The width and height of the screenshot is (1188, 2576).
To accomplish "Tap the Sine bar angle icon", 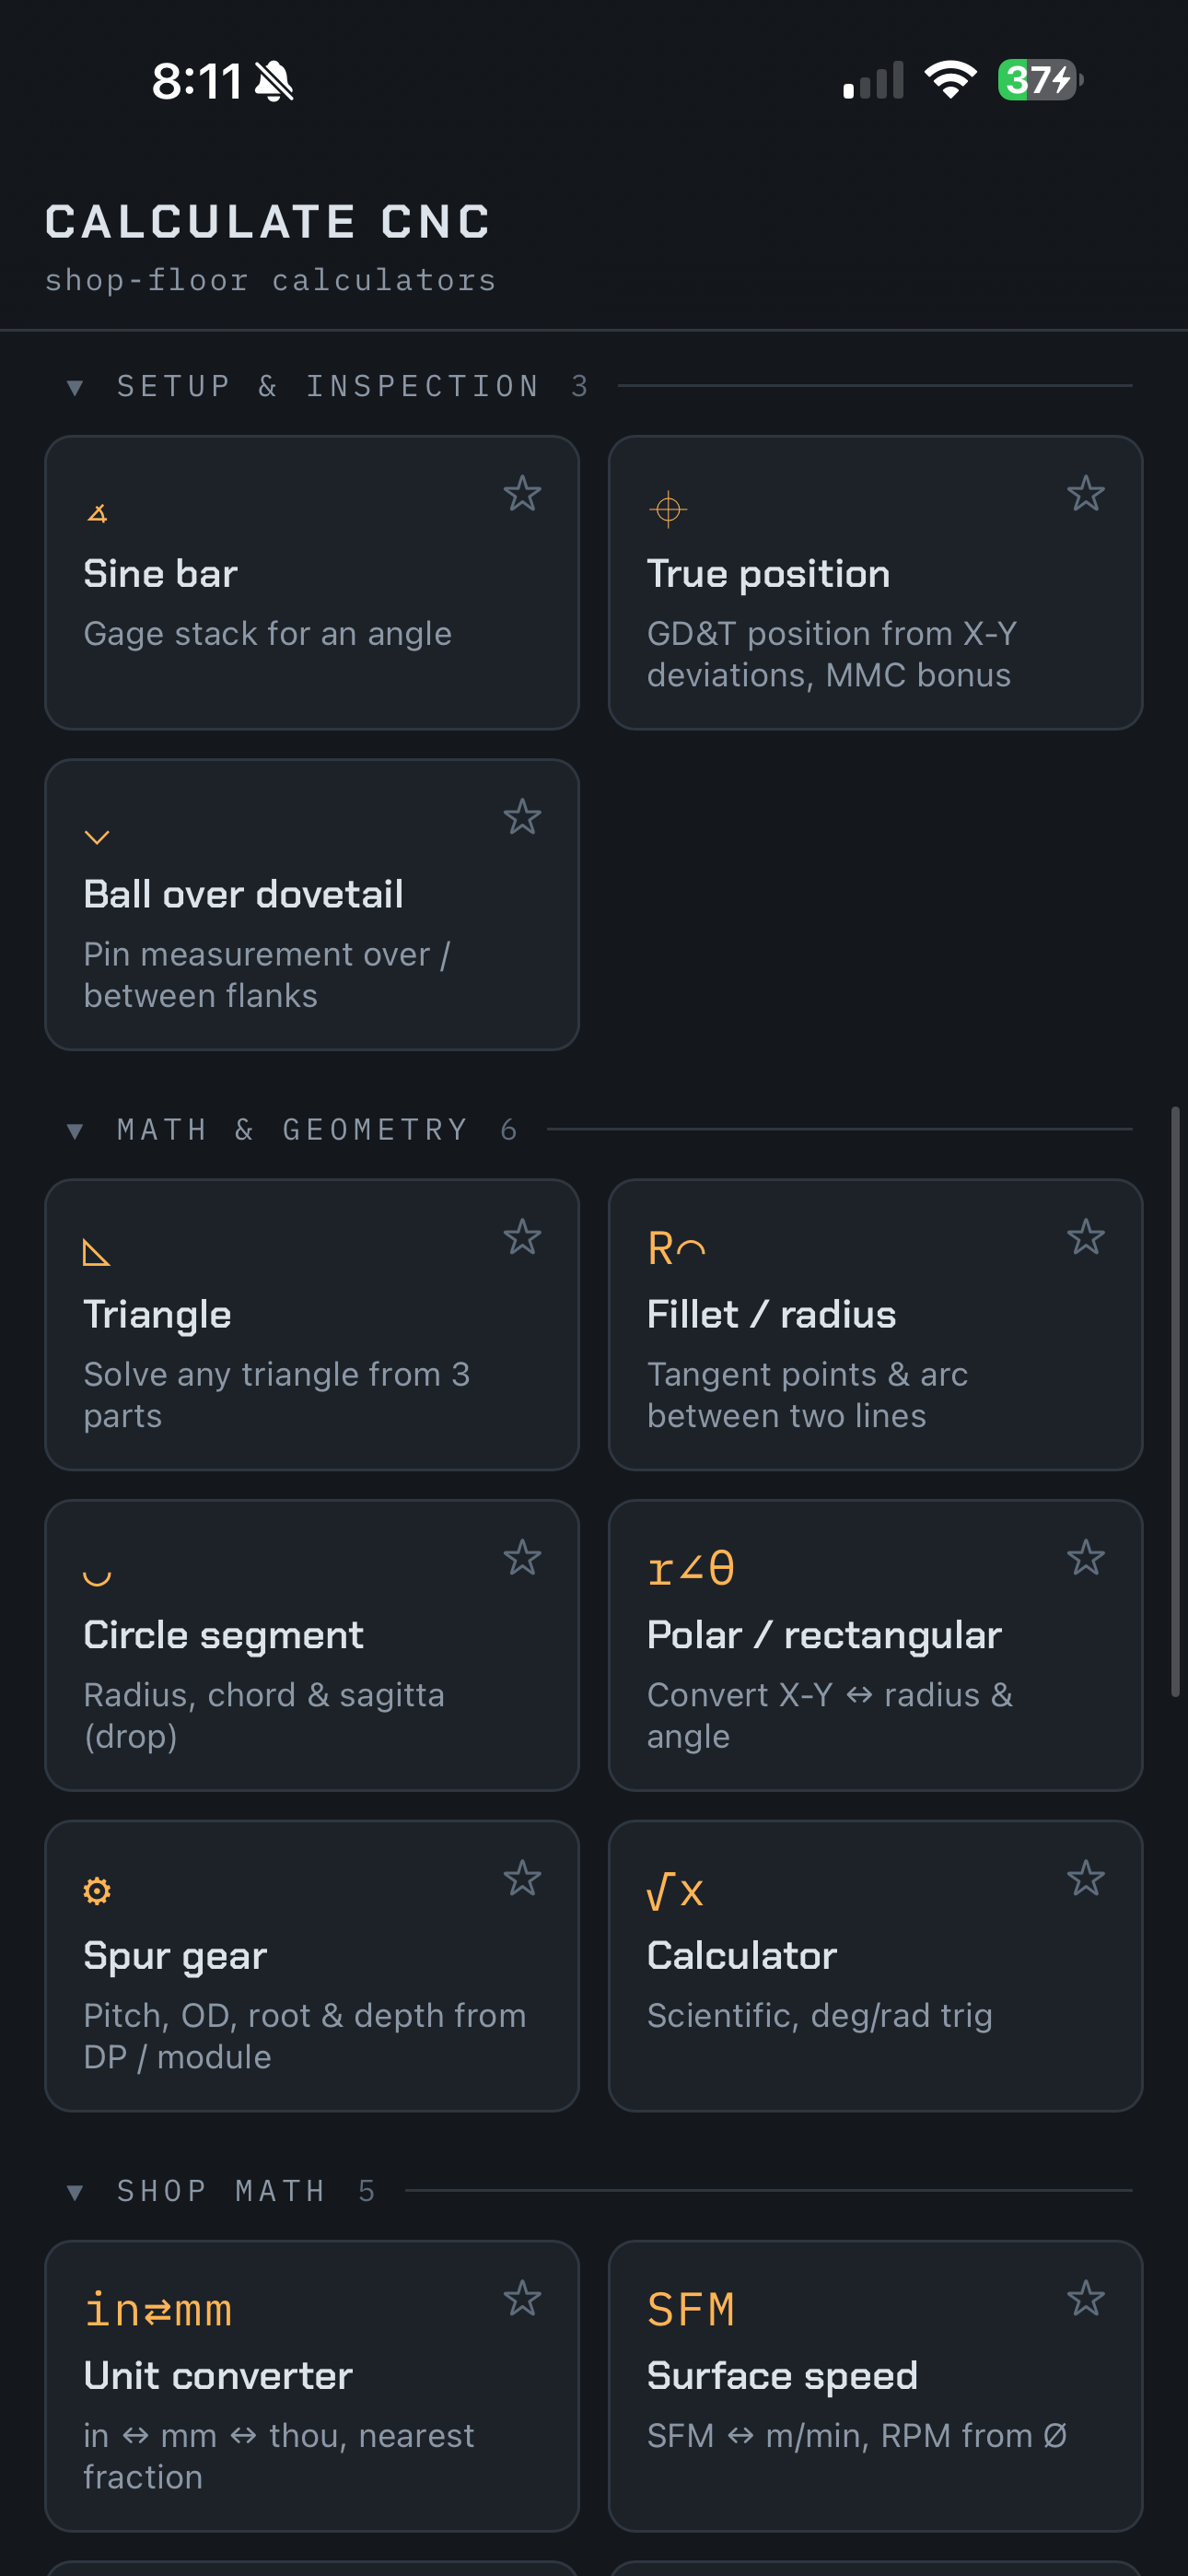I will (97, 514).
